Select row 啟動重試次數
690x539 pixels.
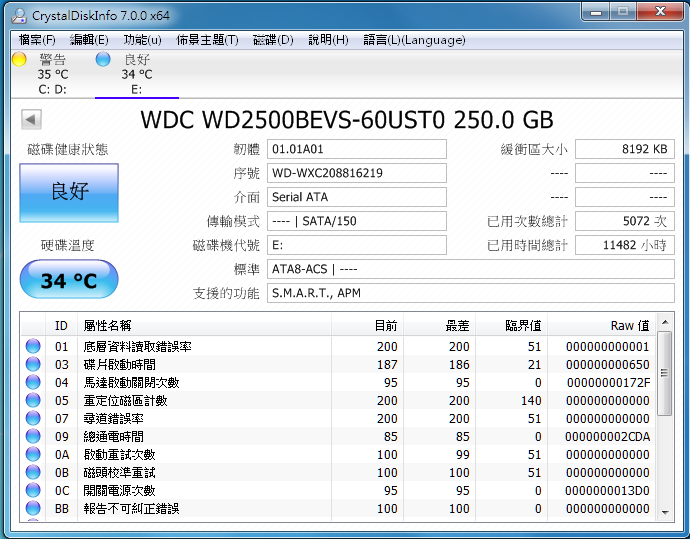[339, 455]
